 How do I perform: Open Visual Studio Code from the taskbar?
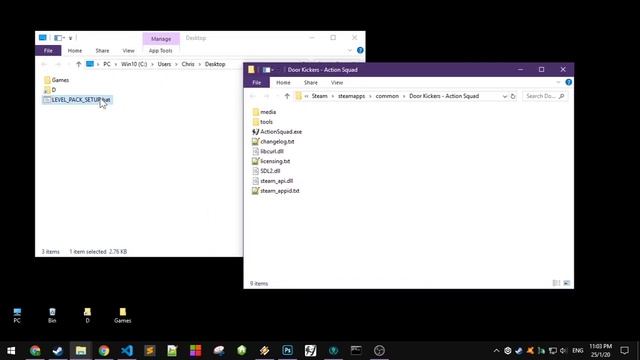[127, 350]
